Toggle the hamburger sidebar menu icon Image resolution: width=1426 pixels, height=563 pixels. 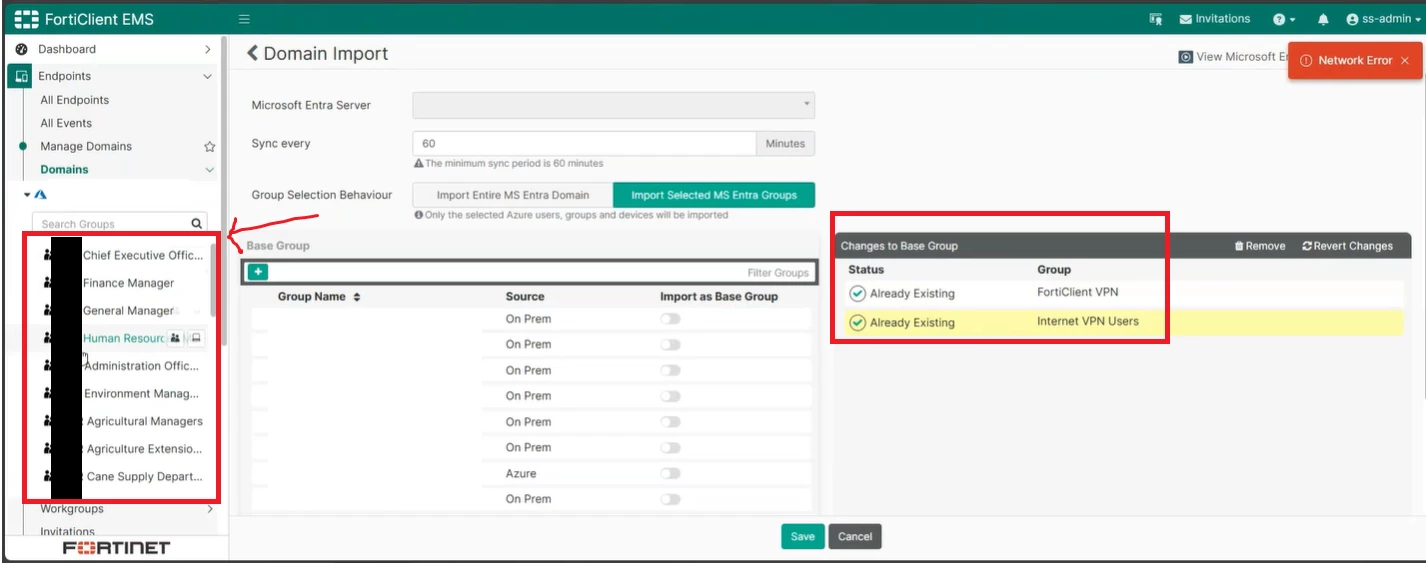point(244,19)
